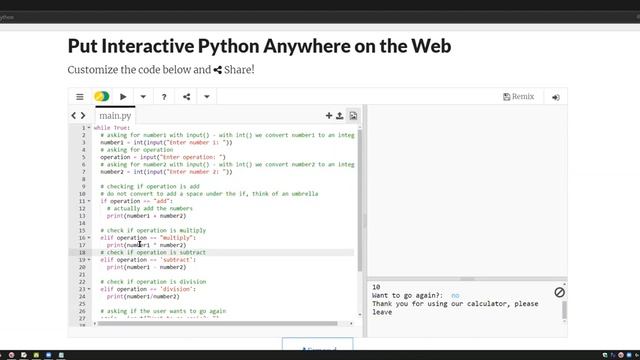
Task: Click comment '# check if operation is multiply'
Action: 153,230
